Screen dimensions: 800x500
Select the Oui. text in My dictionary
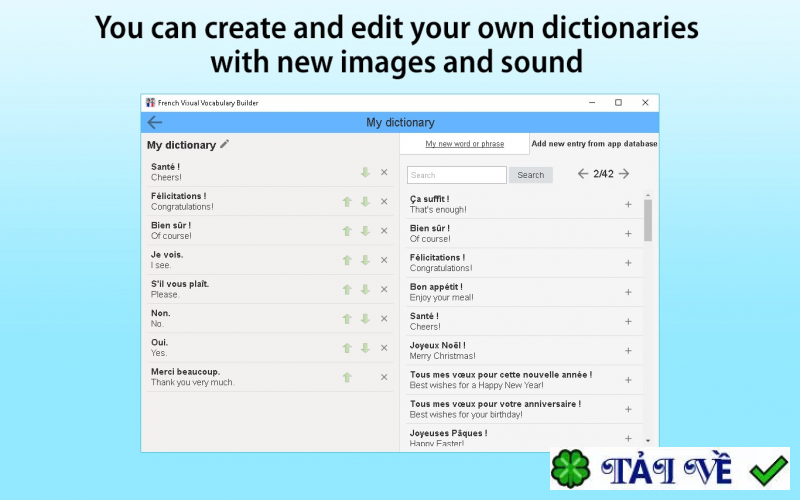click(159, 342)
